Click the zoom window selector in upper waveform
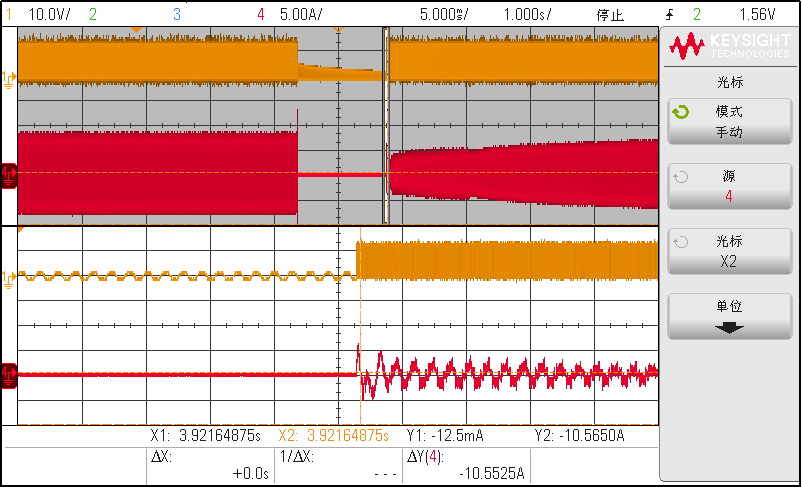 pyautogui.click(x=386, y=125)
